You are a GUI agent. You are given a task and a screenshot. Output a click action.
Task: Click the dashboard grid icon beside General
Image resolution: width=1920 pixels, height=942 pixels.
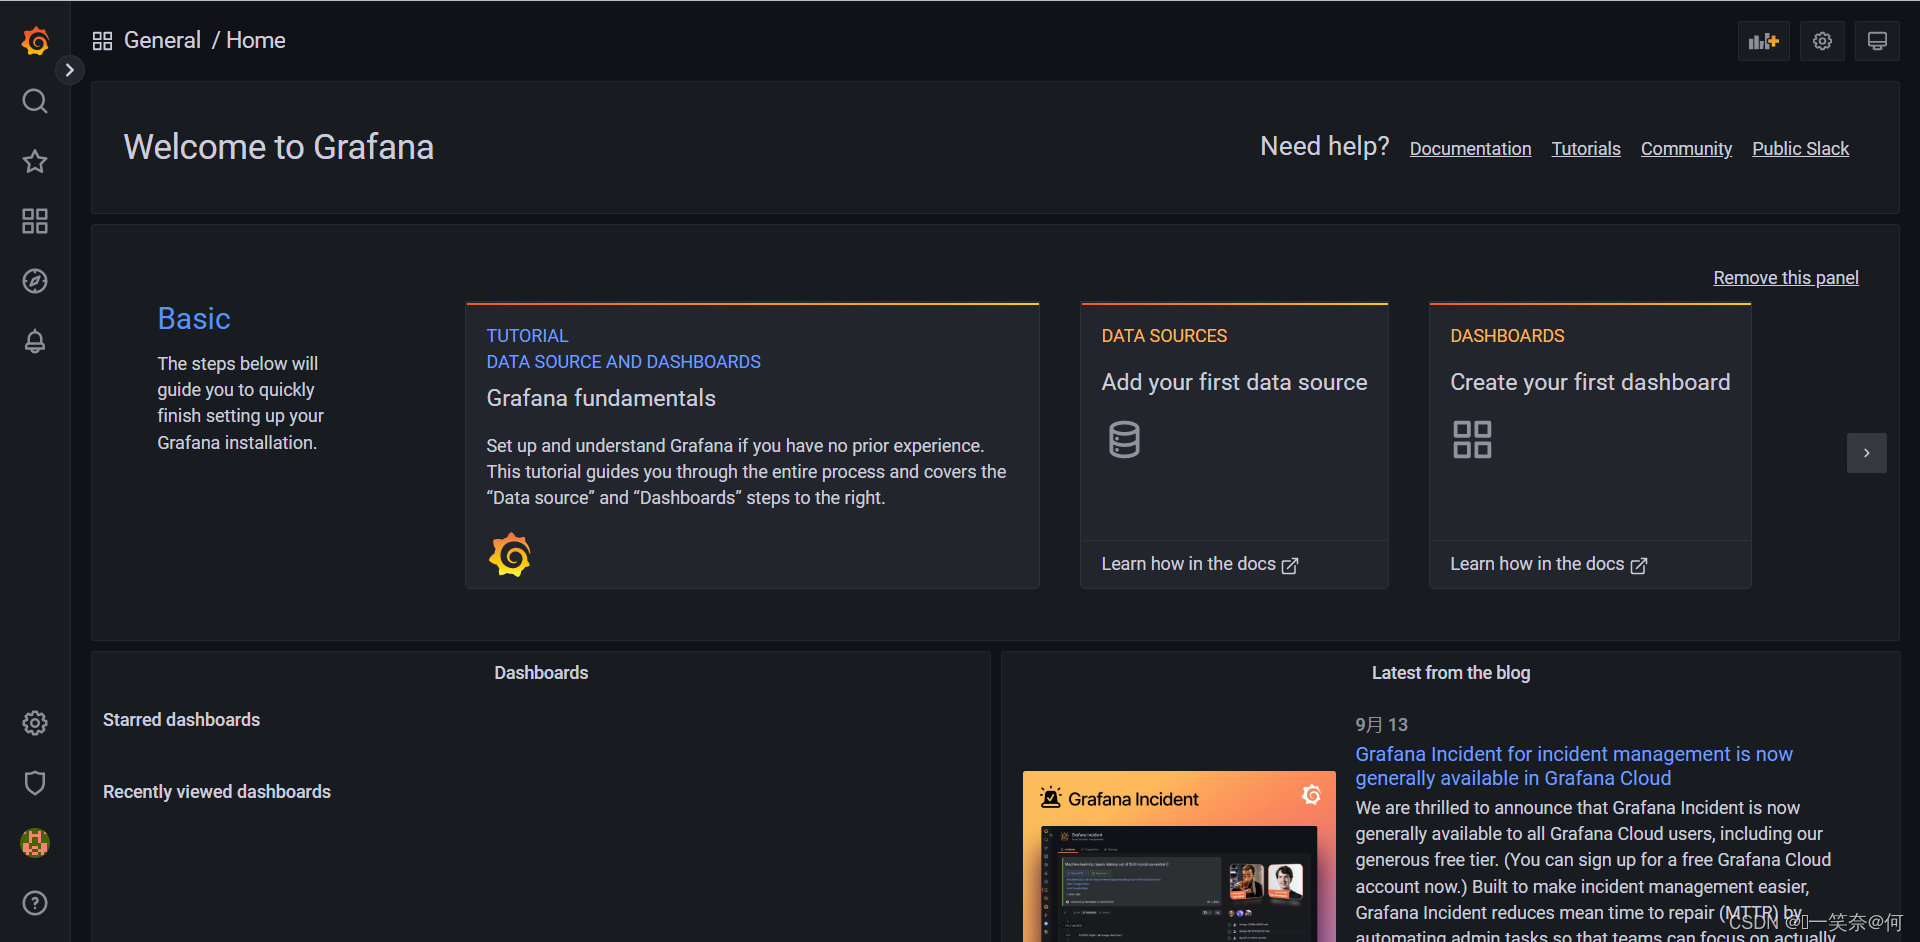point(102,41)
